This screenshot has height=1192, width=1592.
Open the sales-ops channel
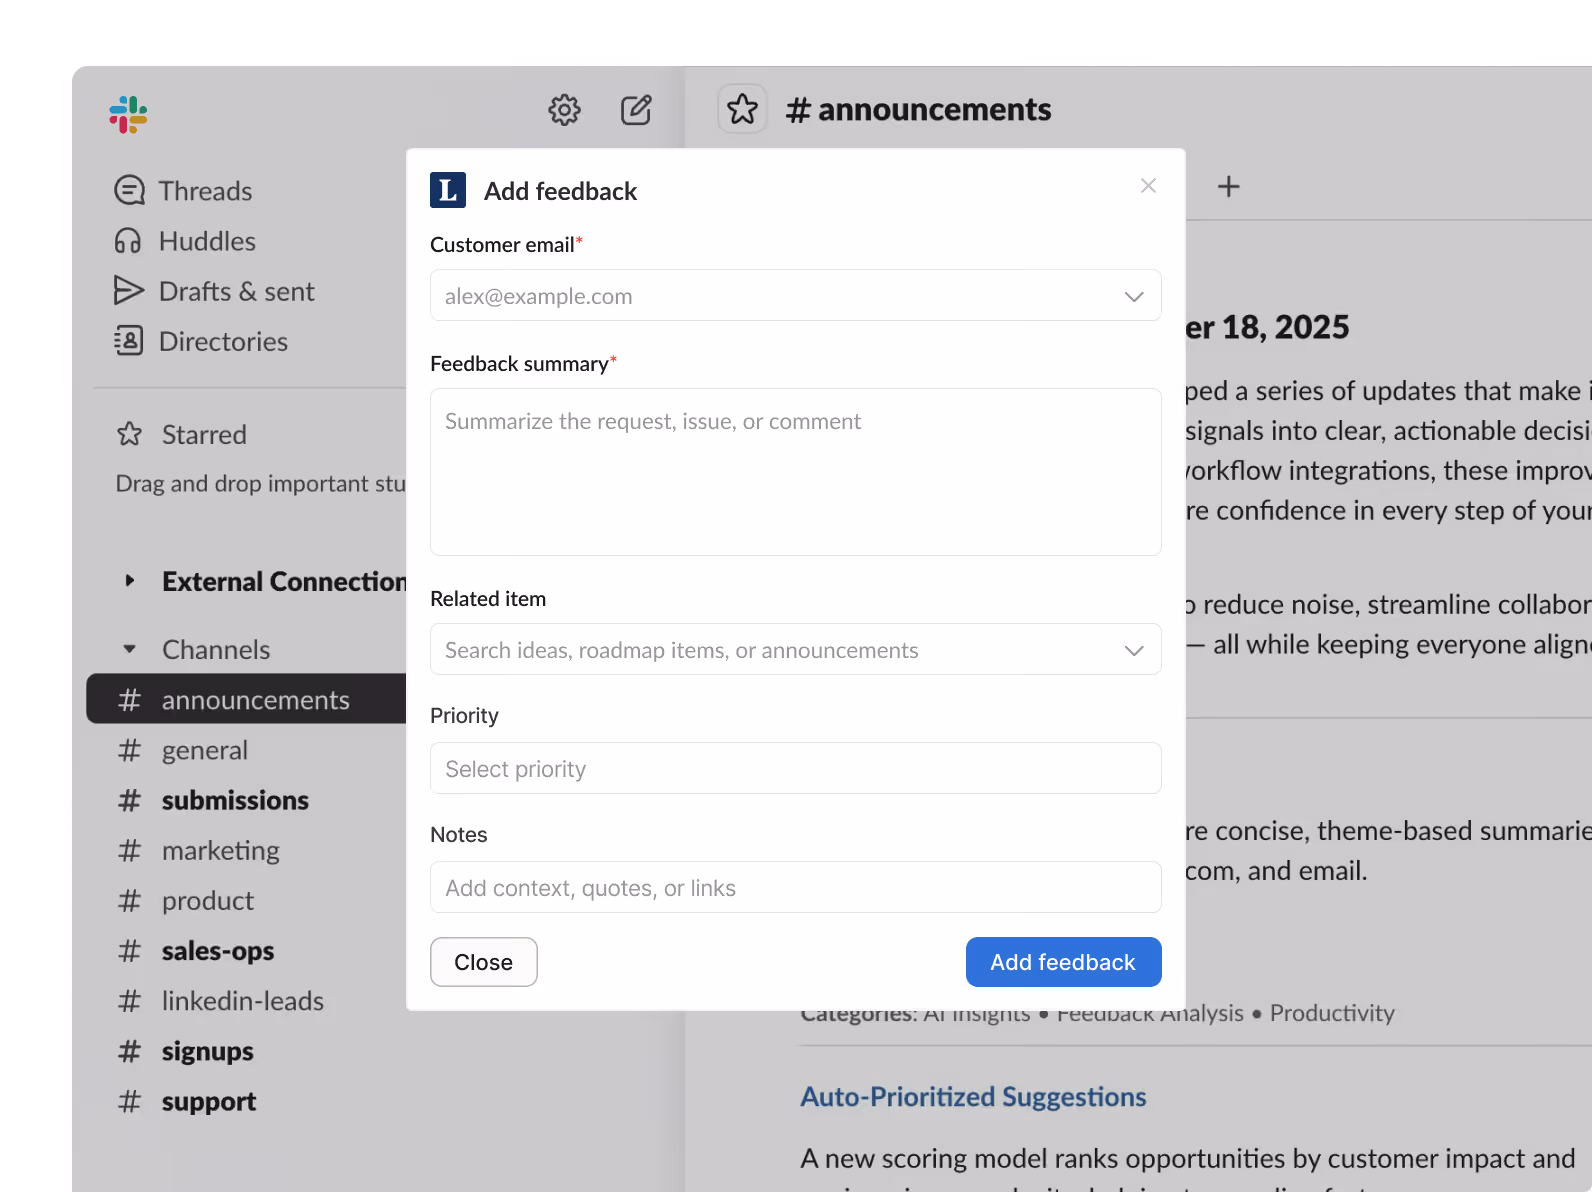(x=218, y=951)
